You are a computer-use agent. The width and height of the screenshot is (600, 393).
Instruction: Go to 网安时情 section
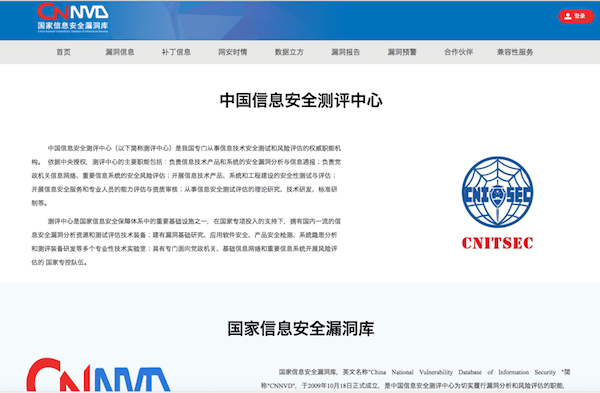point(233,52)
